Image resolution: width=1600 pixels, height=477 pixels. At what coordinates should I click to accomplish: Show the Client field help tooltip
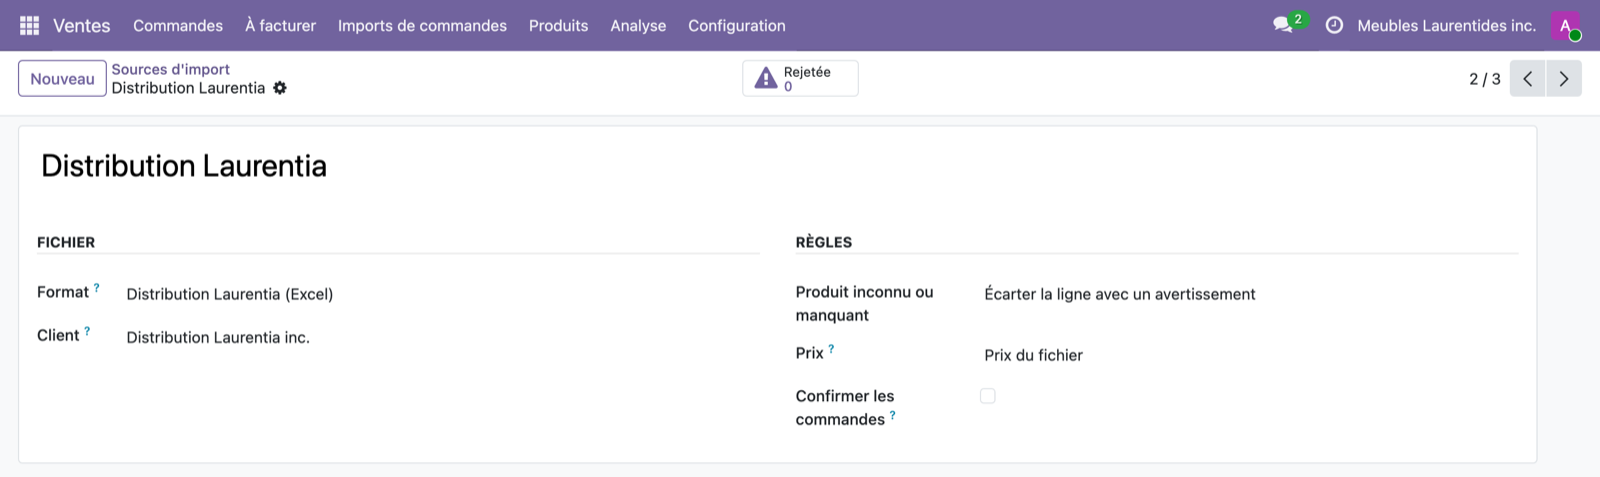point(87,331)
